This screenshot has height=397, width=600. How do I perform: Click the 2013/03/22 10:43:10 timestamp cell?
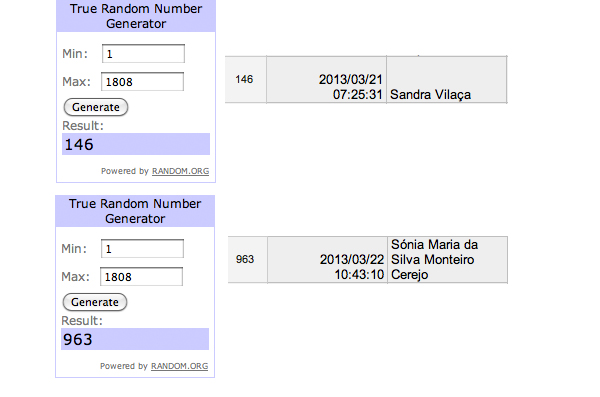pyautogui.click(x=328, y=260)
